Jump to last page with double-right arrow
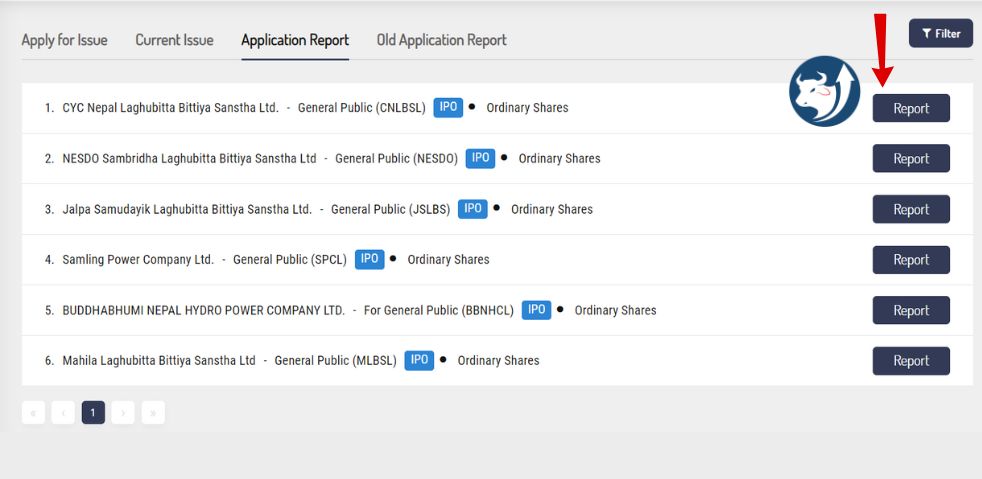 click(x=153, y=413)
